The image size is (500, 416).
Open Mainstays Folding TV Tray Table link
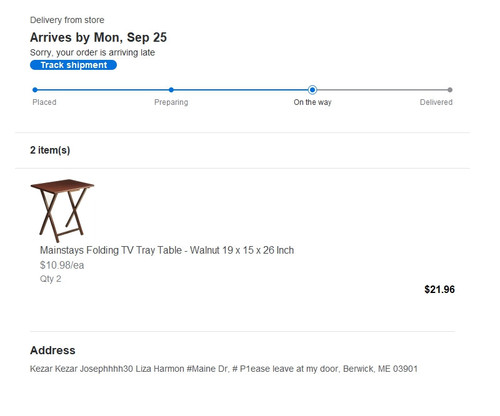167,250
